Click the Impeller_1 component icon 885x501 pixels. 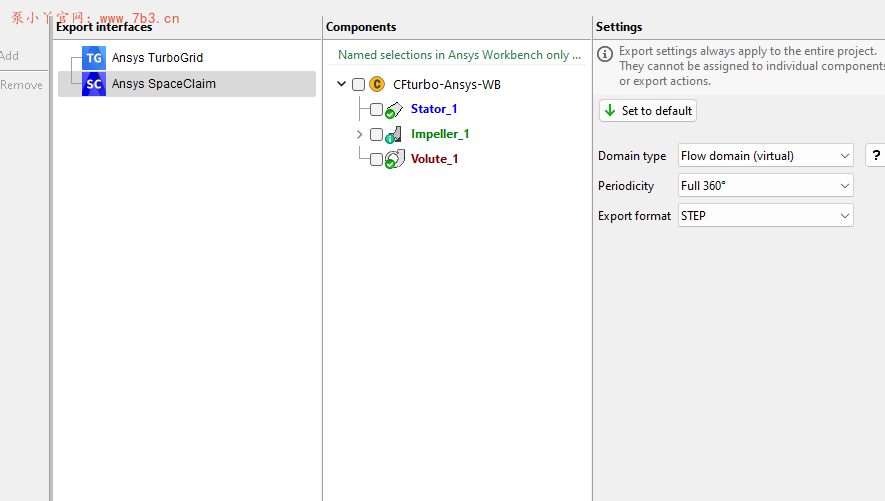click(394, 134)
